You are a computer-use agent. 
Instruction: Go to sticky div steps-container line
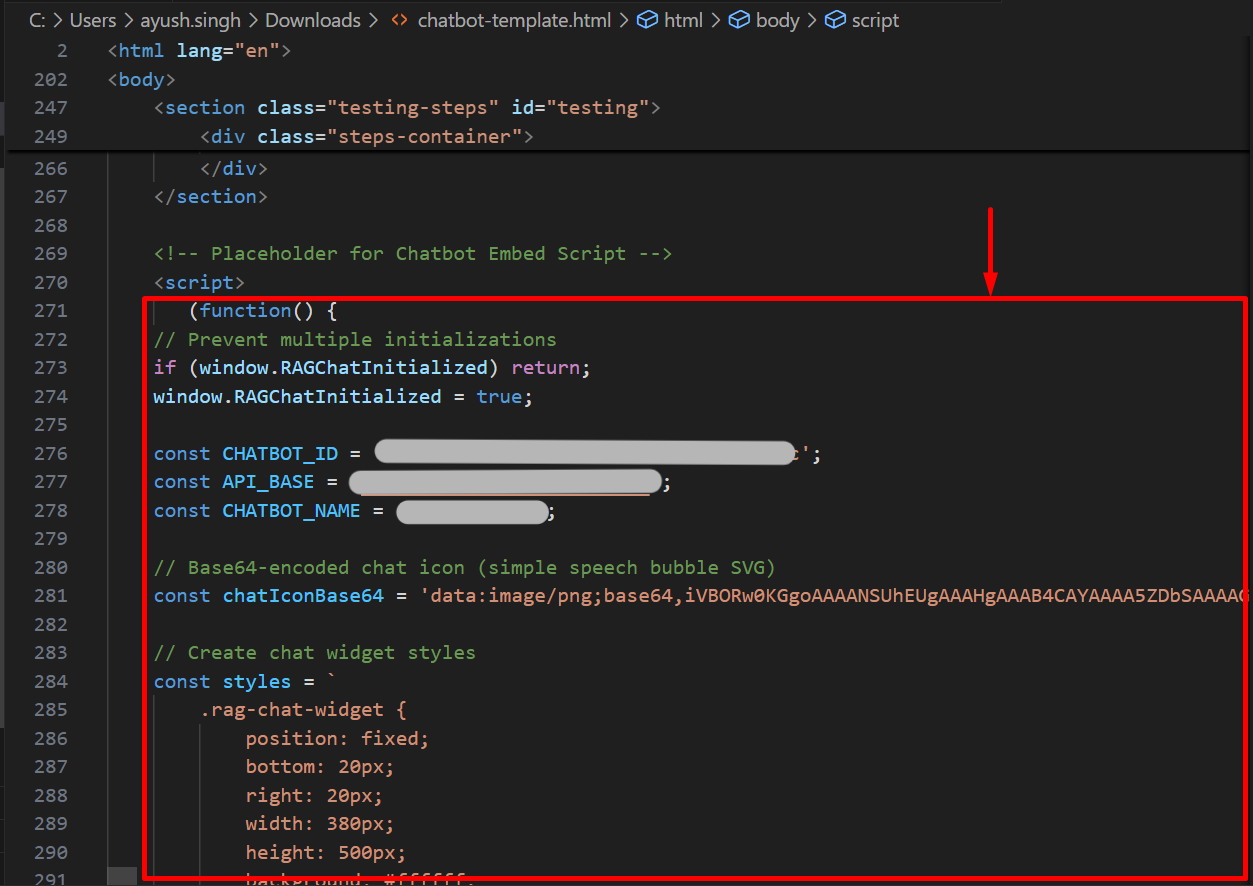click(x=366, y=136)
